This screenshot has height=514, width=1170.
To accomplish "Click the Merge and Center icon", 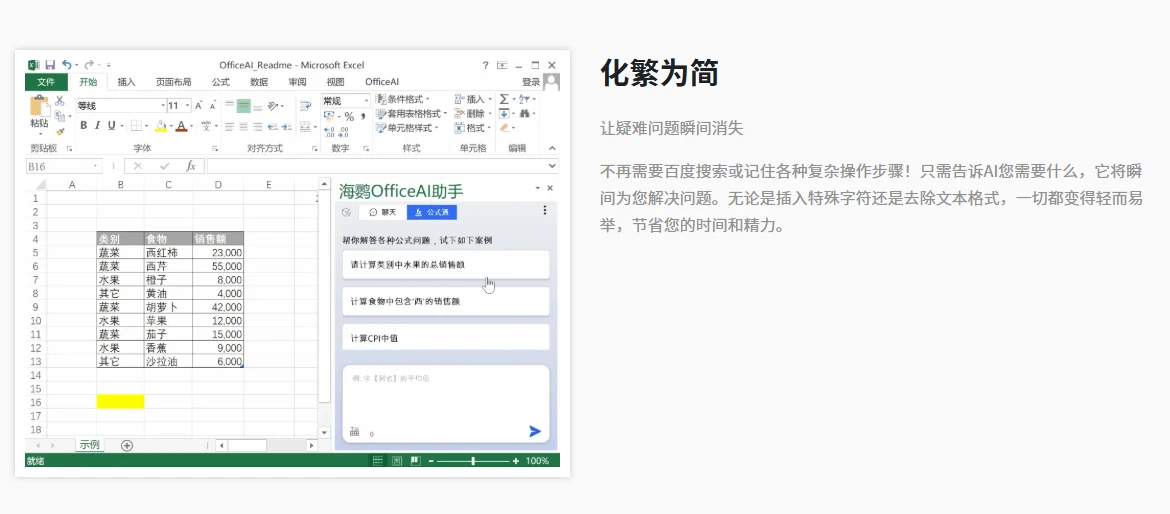I will pos(305,127).
